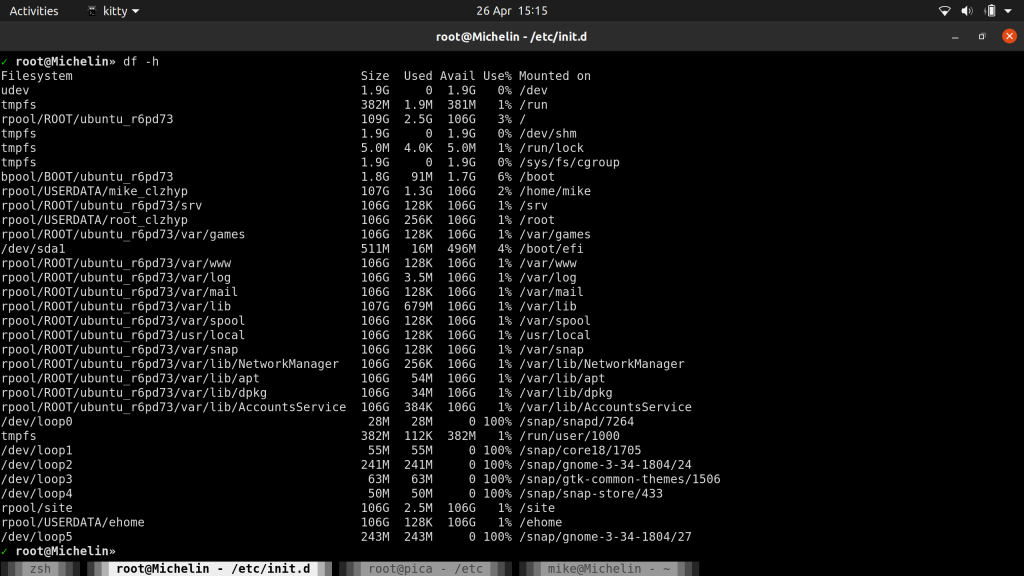The height and width of the screenshot is (576, 1024).
Task: Click the '679M' used value for /var/lib
Action: (x=418, y=306)
